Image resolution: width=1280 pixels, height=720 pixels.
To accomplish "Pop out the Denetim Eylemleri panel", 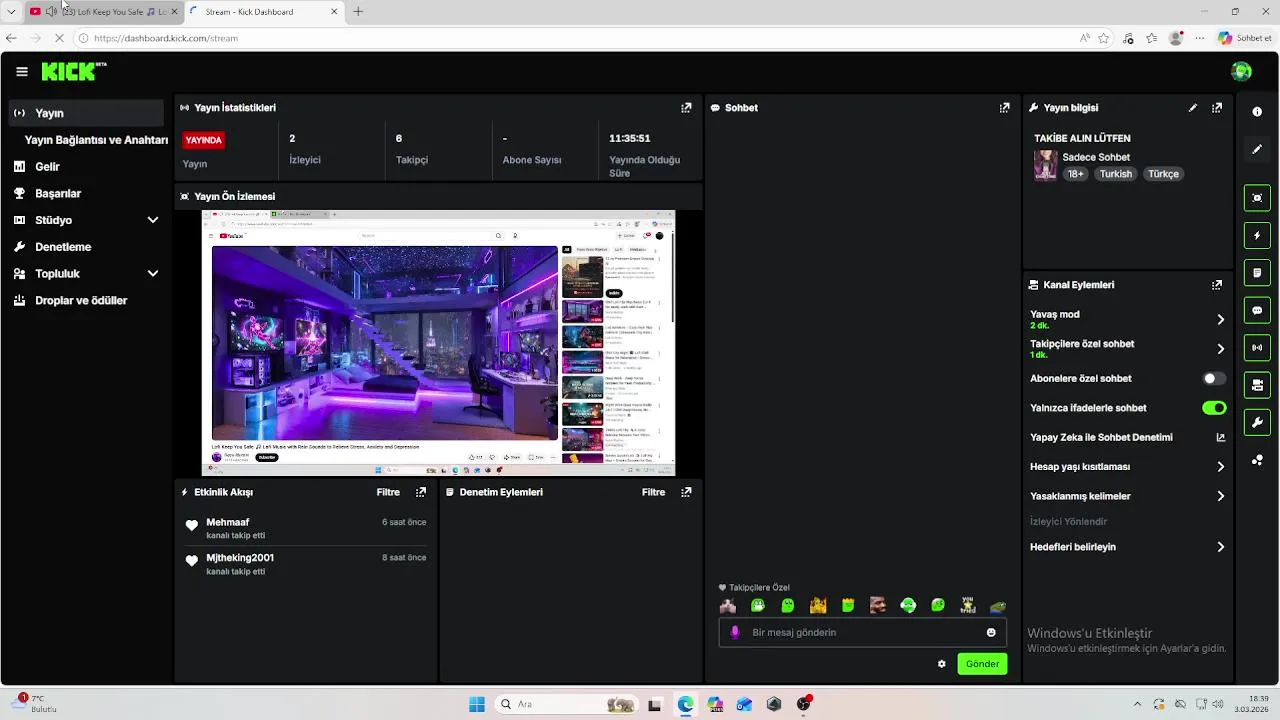I will coord(686,492).
